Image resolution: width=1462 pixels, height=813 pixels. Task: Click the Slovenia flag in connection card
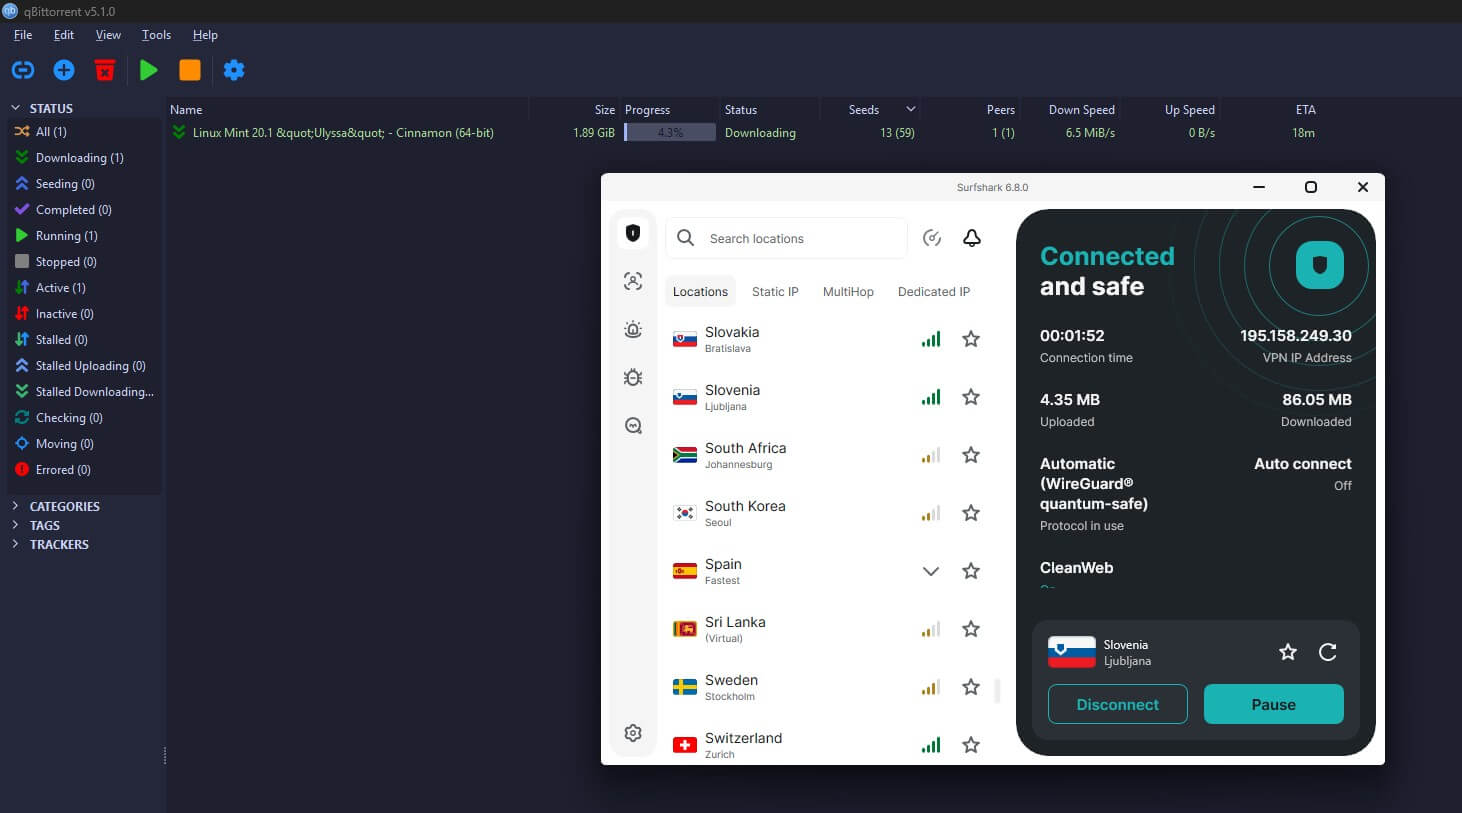[x=1072, y=652]
